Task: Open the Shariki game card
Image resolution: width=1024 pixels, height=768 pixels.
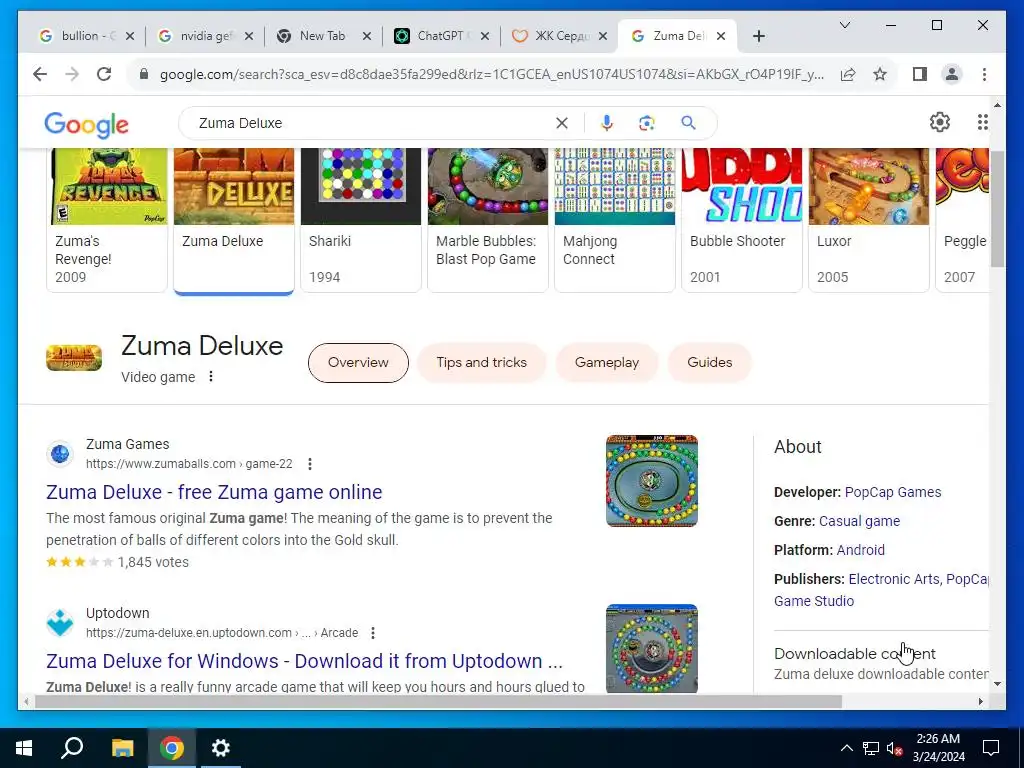Action: [x=360, y=220]
